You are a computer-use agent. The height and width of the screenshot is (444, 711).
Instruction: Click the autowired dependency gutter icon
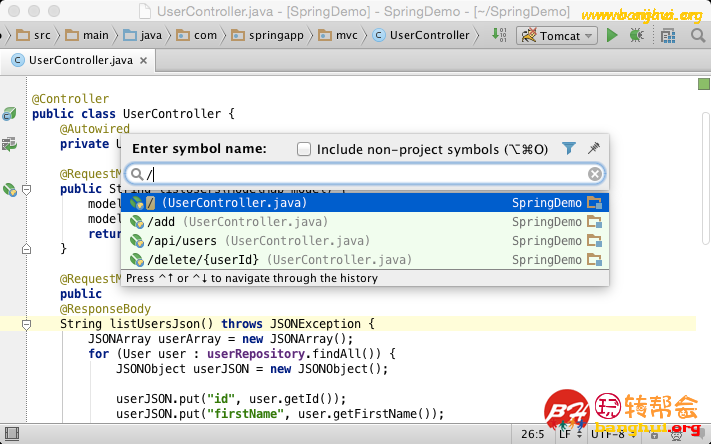[9, 144]
